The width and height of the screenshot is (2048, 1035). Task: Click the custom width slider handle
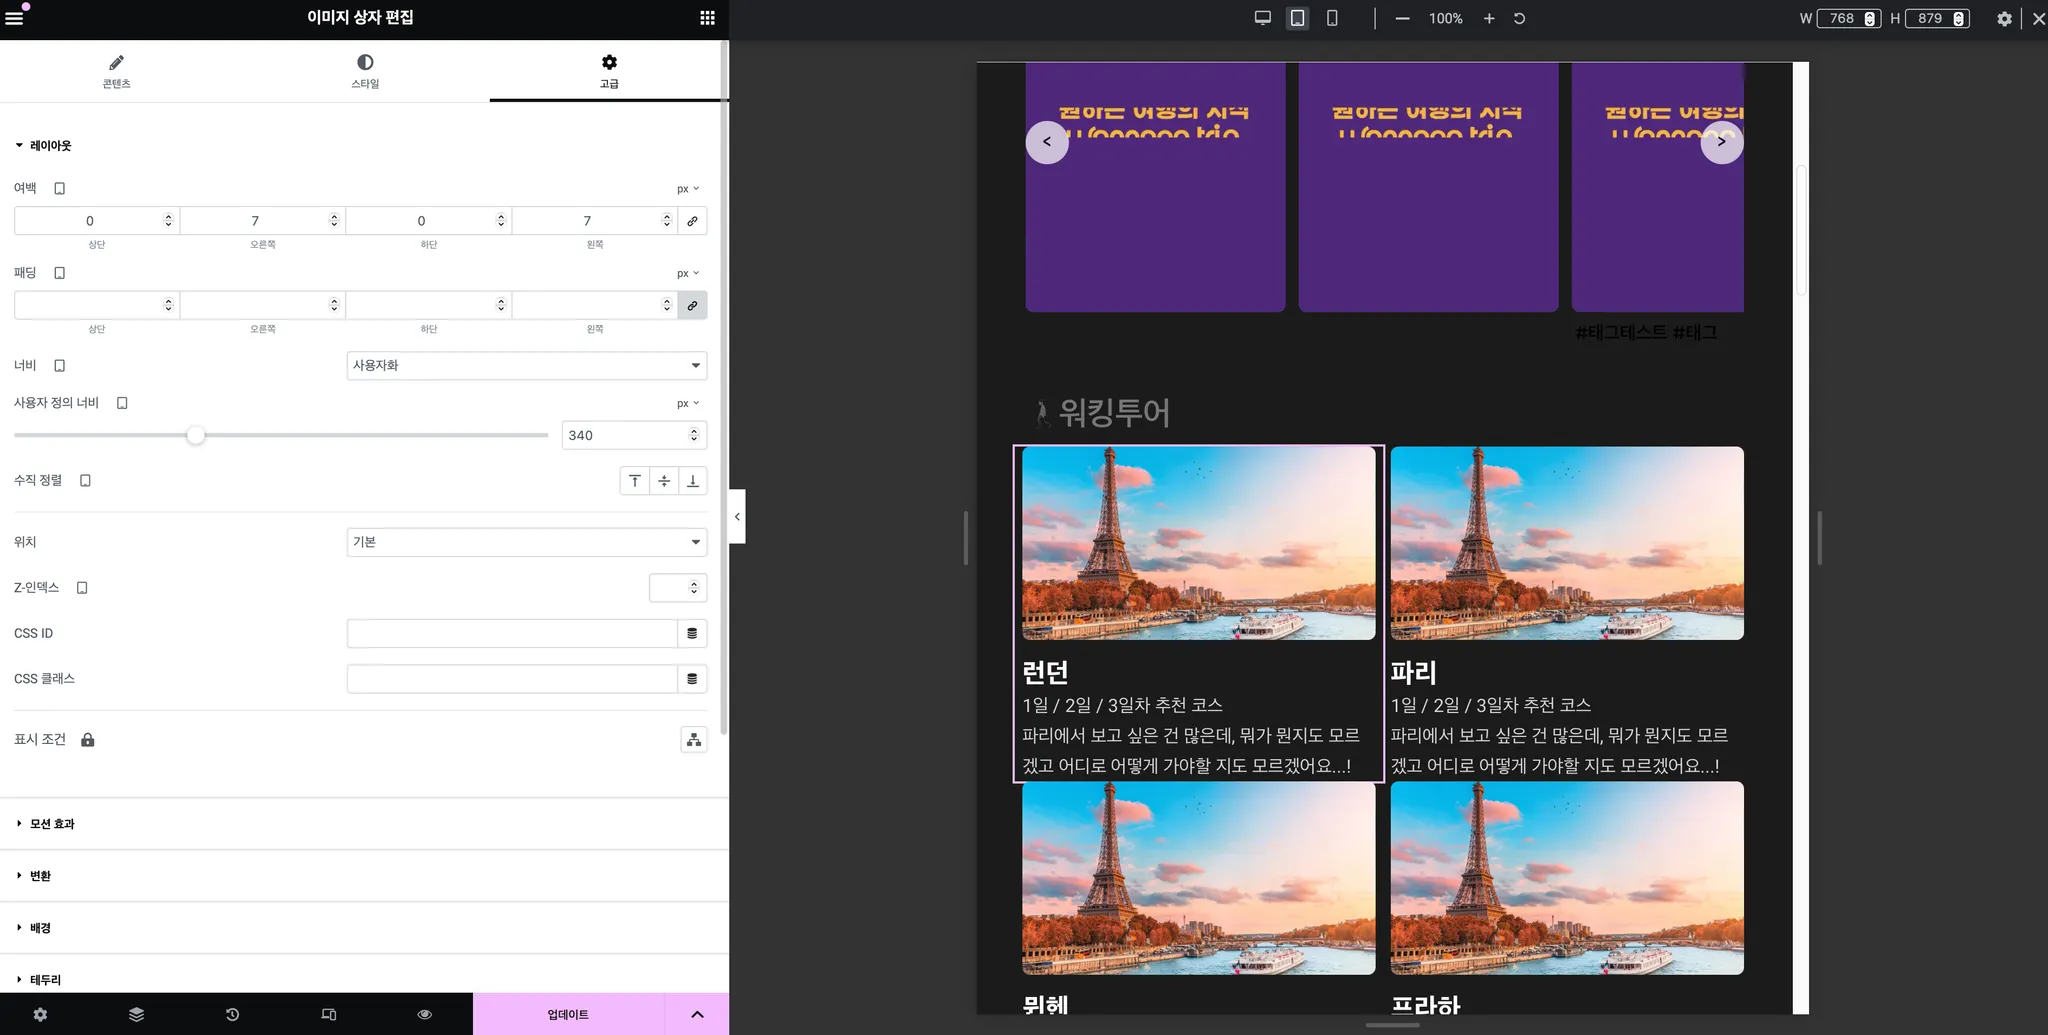click(196, 435)
